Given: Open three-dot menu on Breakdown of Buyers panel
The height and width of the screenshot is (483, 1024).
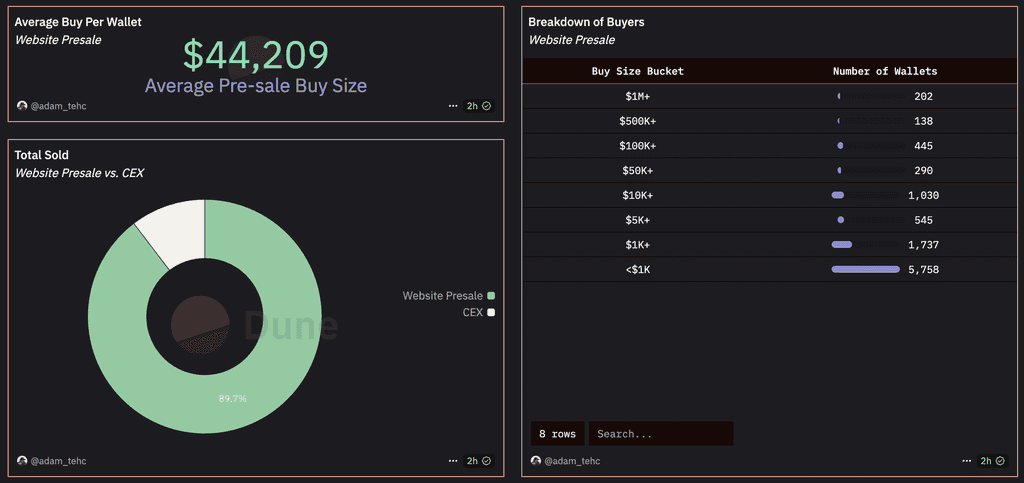Looking at the screenshot, I should pos(967,461).
